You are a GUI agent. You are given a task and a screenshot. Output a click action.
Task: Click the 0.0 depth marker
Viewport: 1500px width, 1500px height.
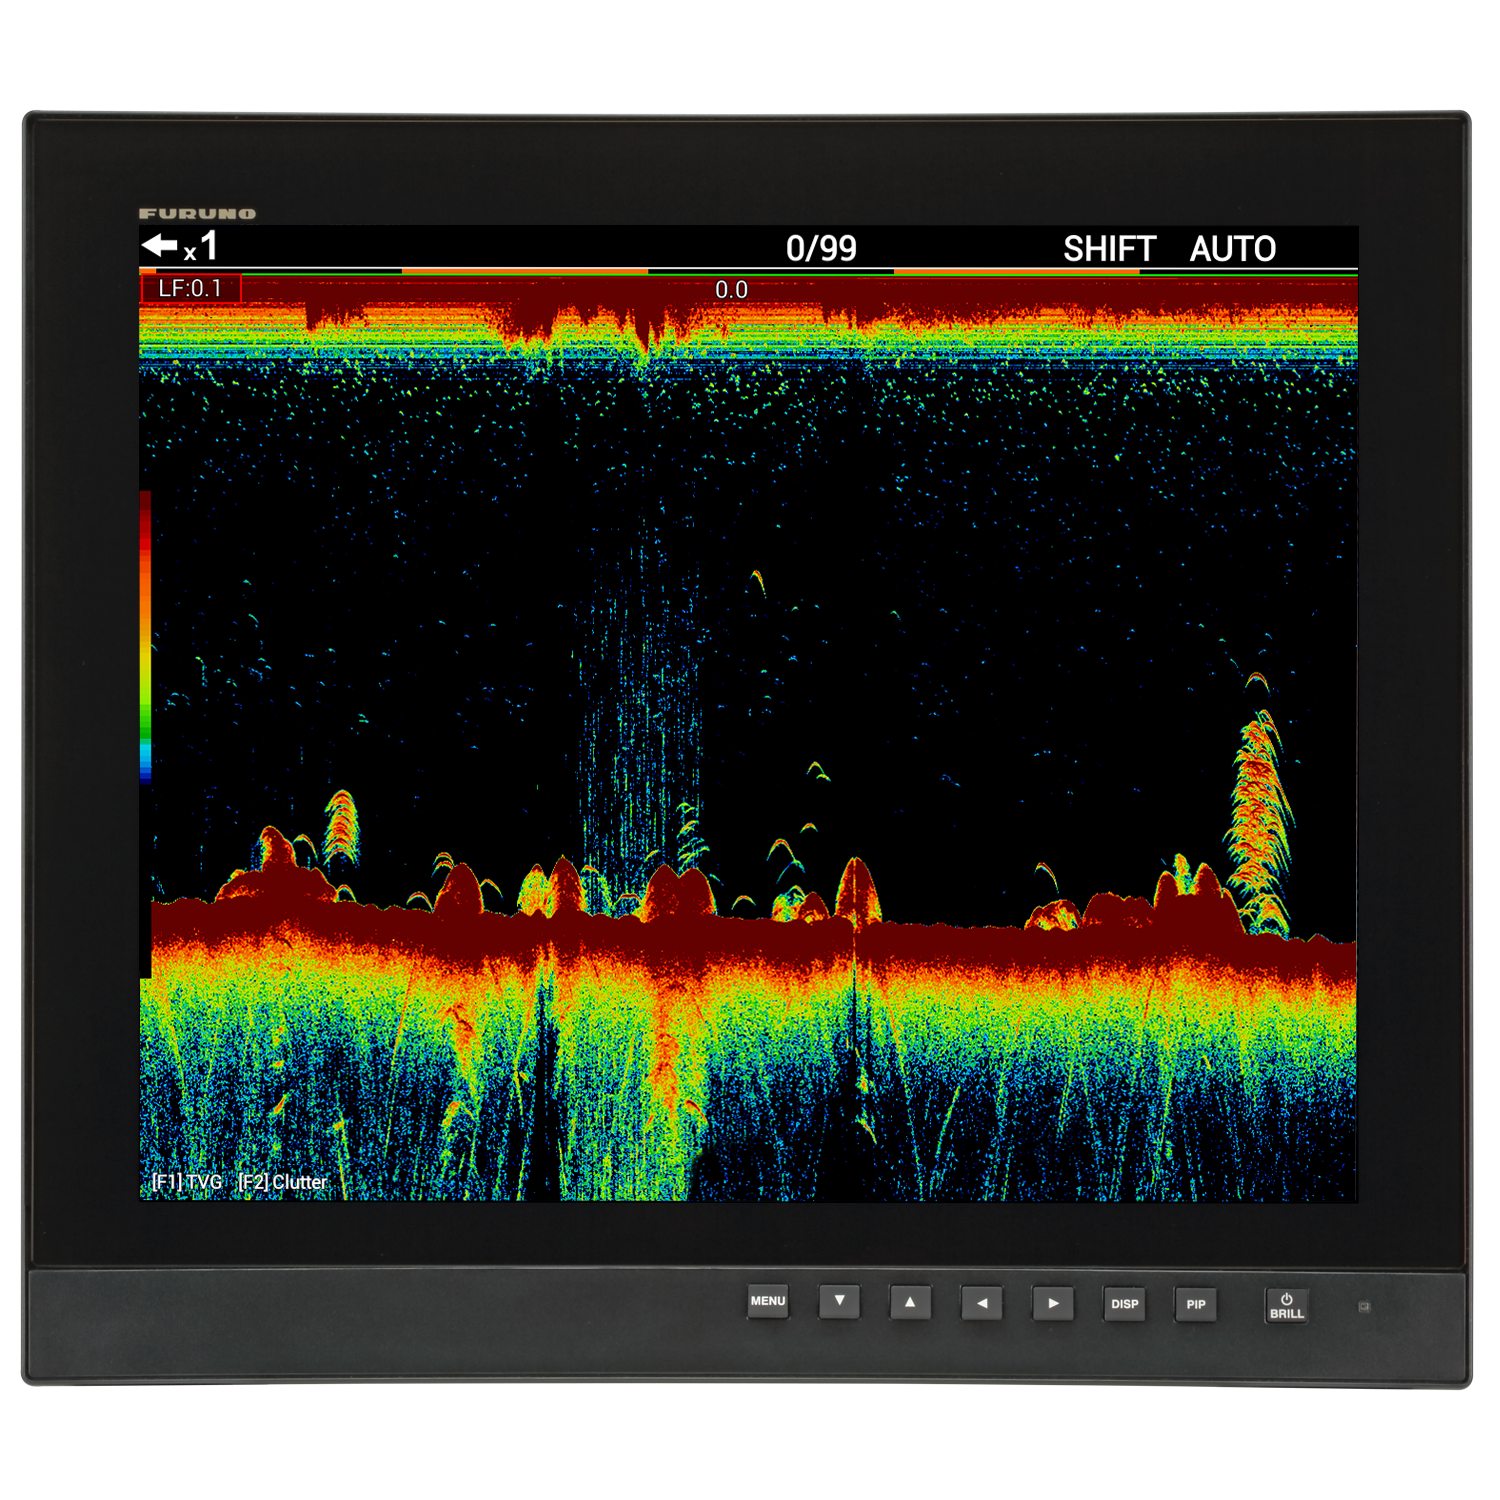click(731, 289)
